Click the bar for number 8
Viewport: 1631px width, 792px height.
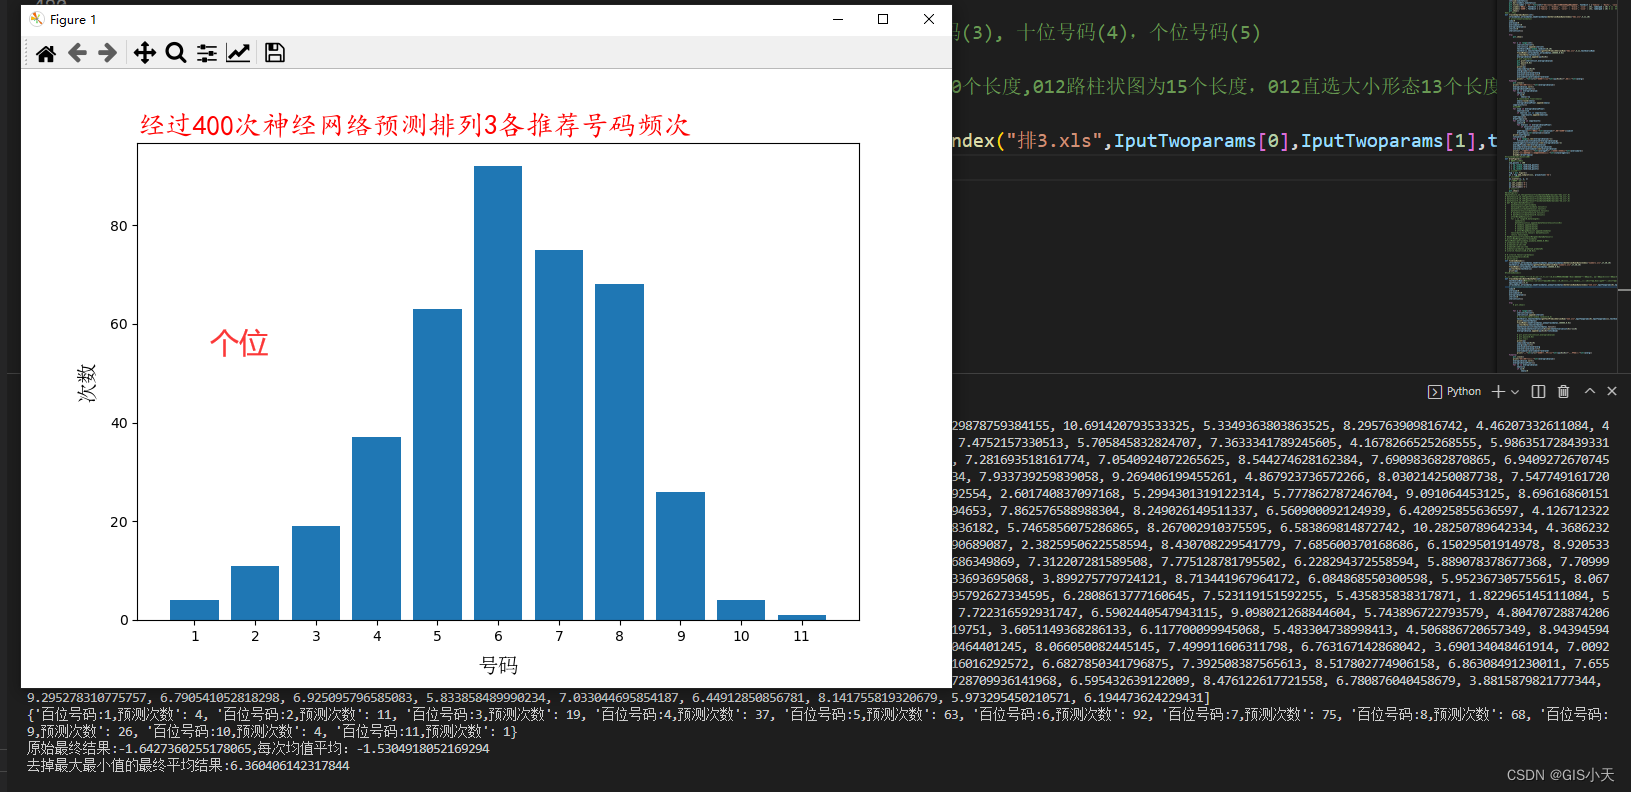619,452
